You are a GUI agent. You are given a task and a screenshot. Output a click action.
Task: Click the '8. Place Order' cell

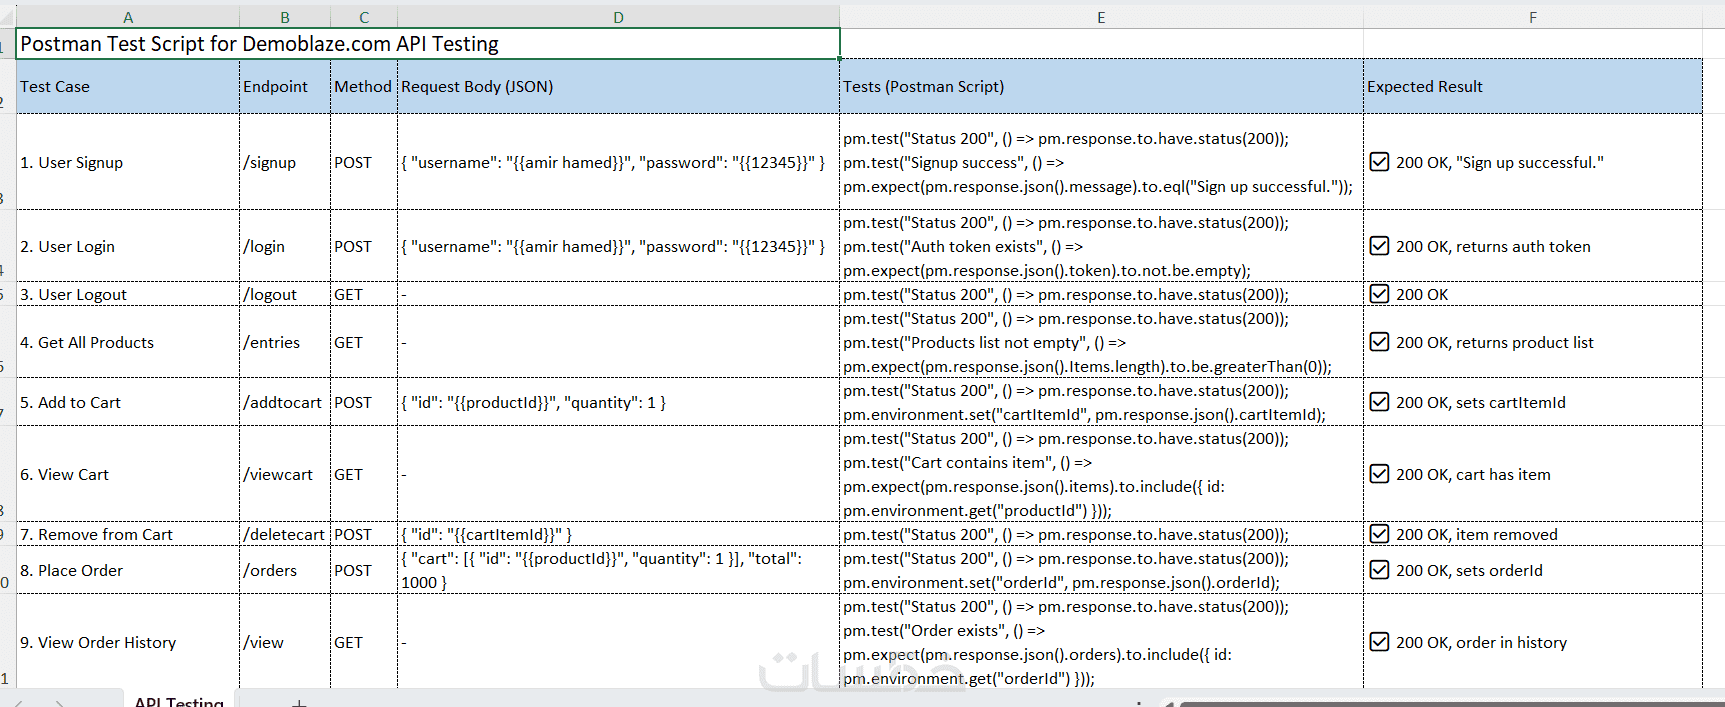(x=128, y=570)
